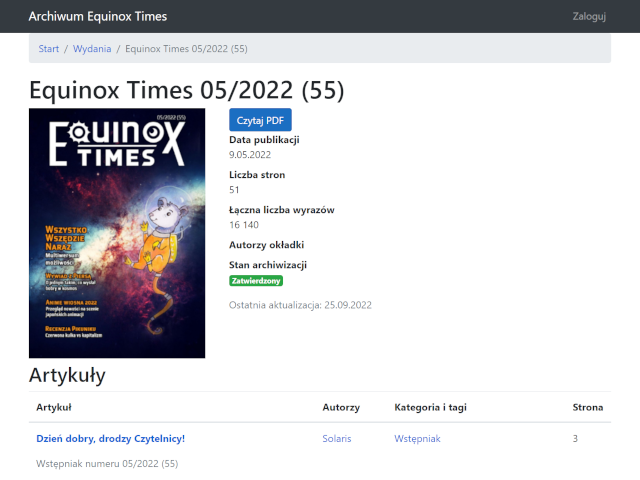Viewport: 640px width, 480px height.
Task: Select word count value 16 140
Action: (x=244, y=225)
